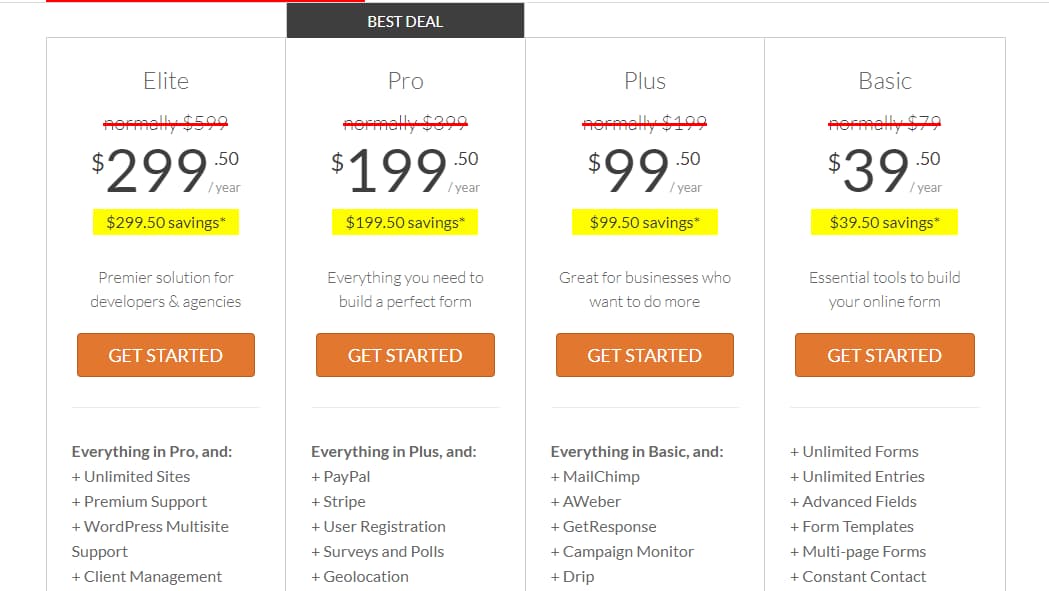This screenshot has width=1049, height=591.
Task: Click the $199.50 savings highlight
Action: pyautogui.click(x=405, y=221)
